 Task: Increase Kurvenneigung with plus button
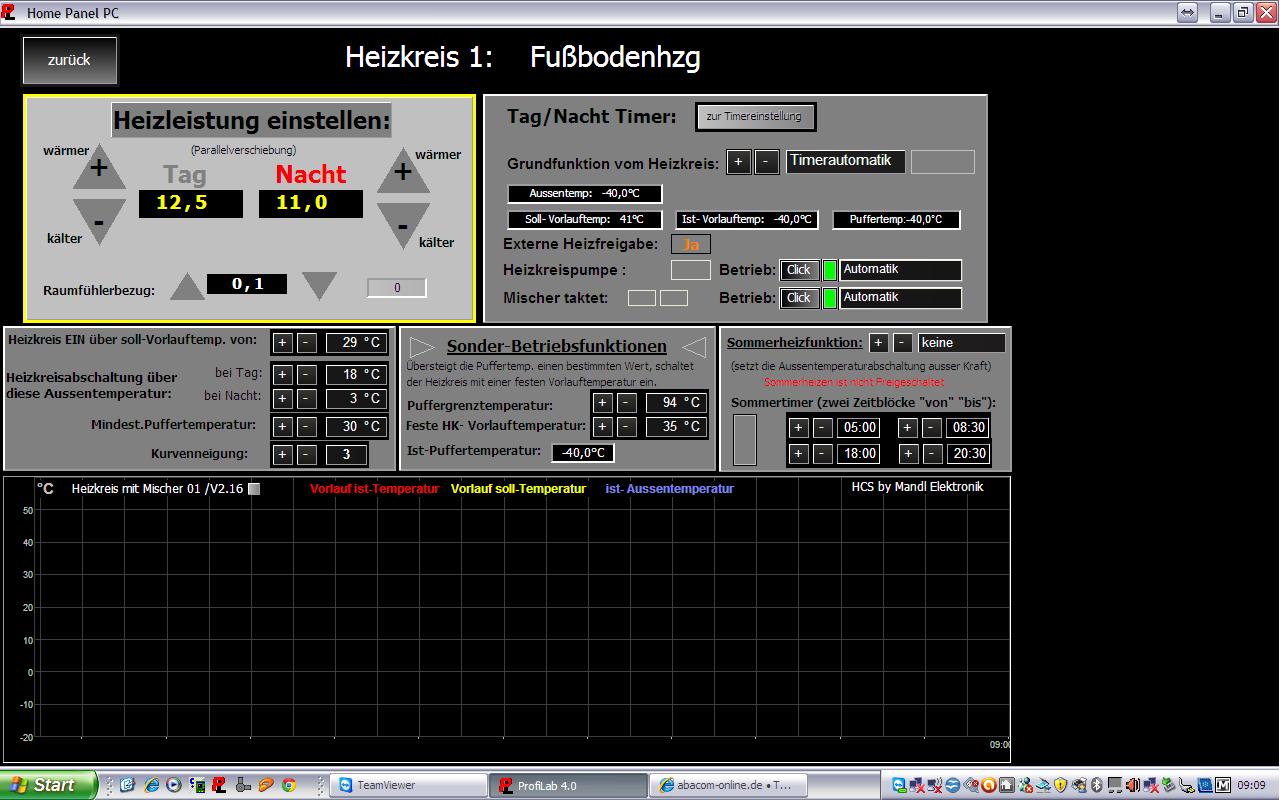tap(283, 455)
